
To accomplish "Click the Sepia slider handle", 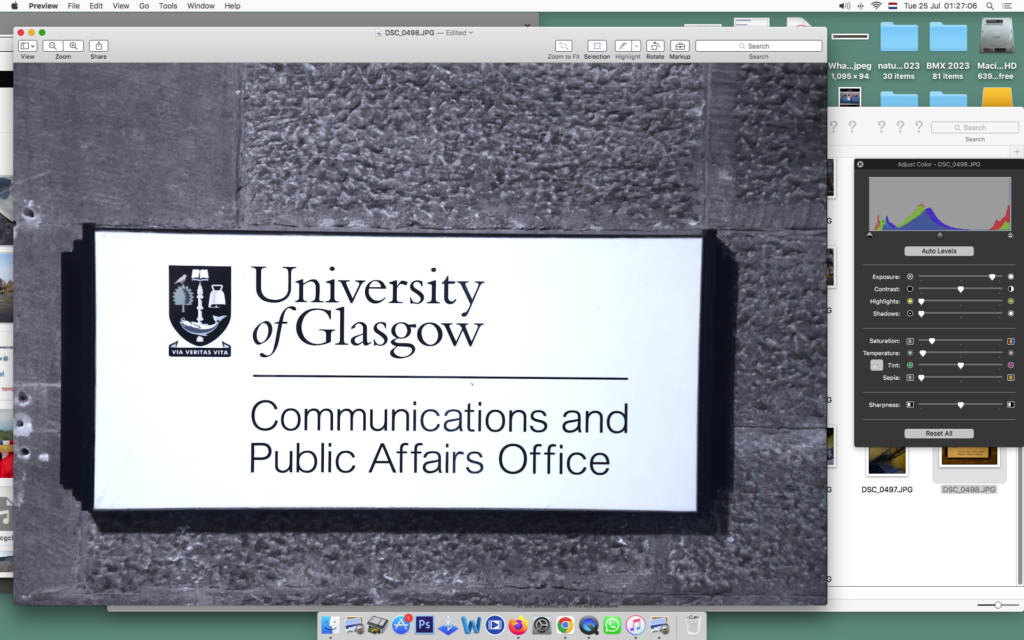I will (921, 377).
